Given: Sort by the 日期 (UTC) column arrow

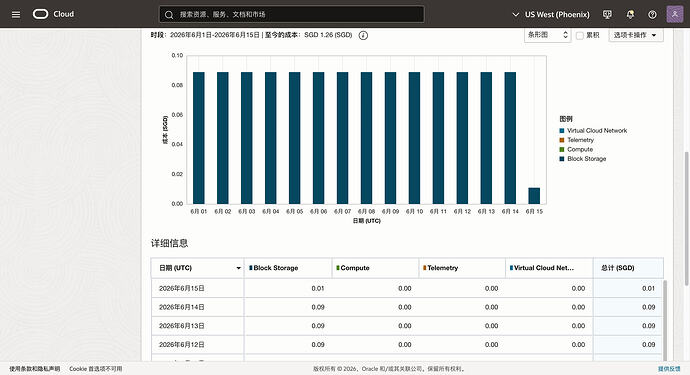Looking at the screenshot, I should (239, 268).
